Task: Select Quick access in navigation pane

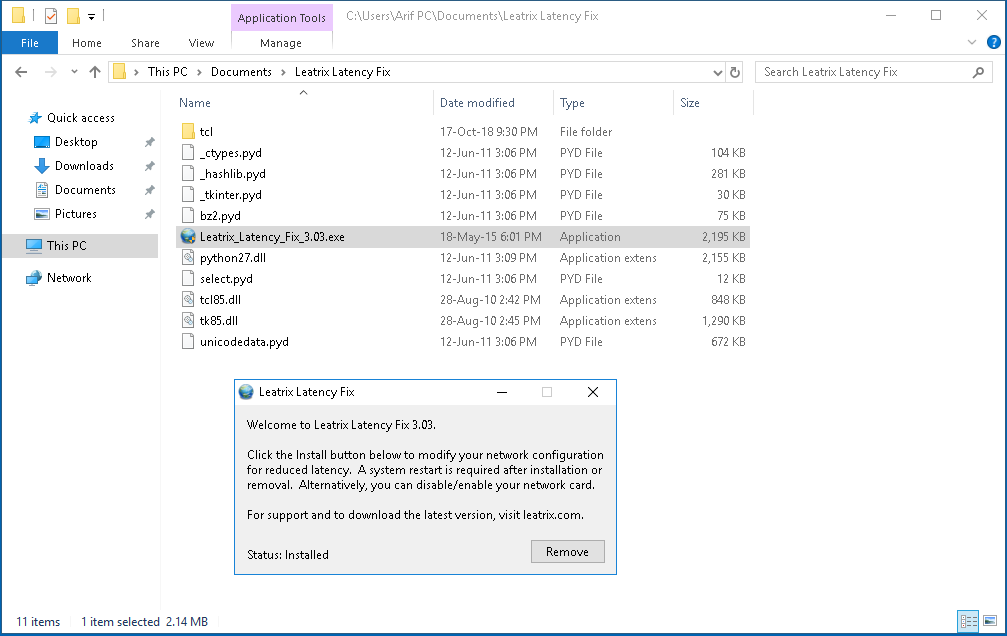Action: [x=81, y=118]
